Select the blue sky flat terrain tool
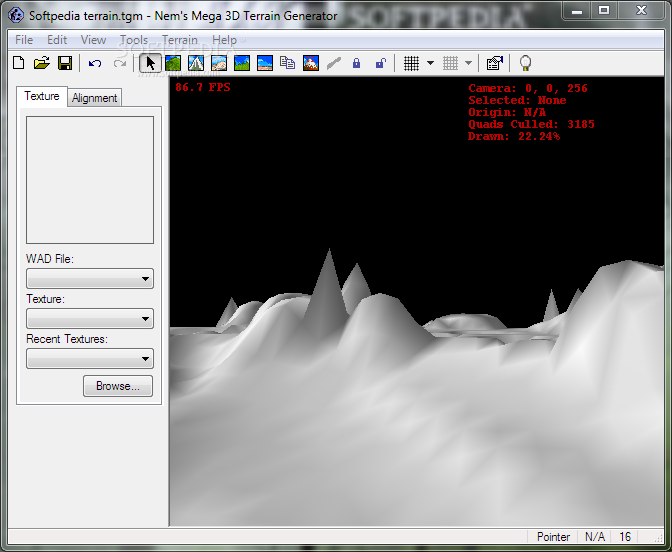Viewport: 672px width, 552px height. tap(265, 63)
